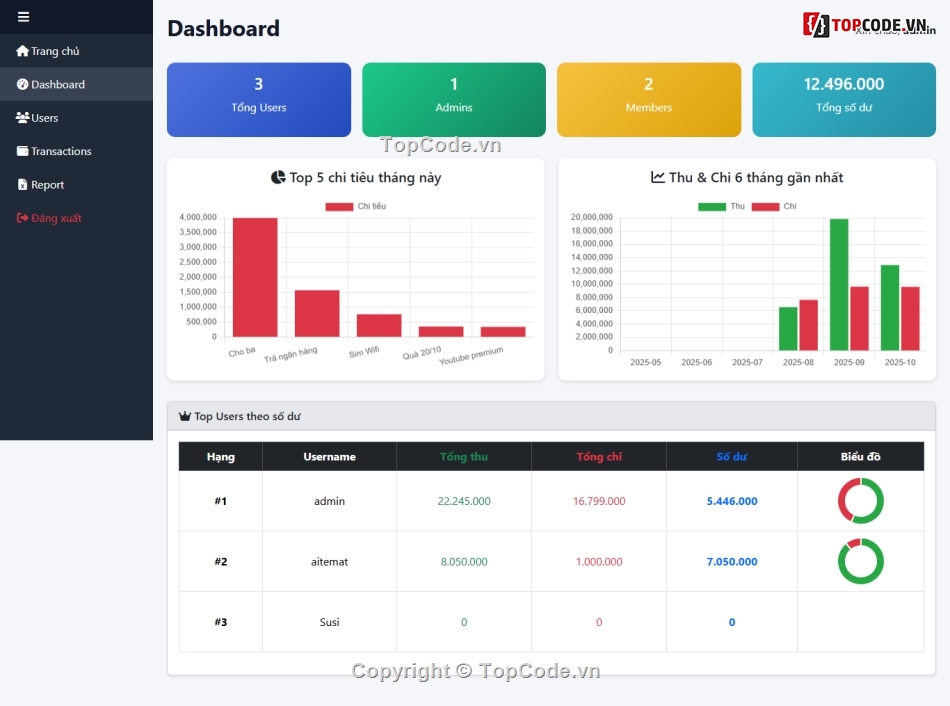Click the sign-out icon next to Đăng xuất
This screenshot has width=950, height=706.
pyautogui.click(x=21, y=217)
